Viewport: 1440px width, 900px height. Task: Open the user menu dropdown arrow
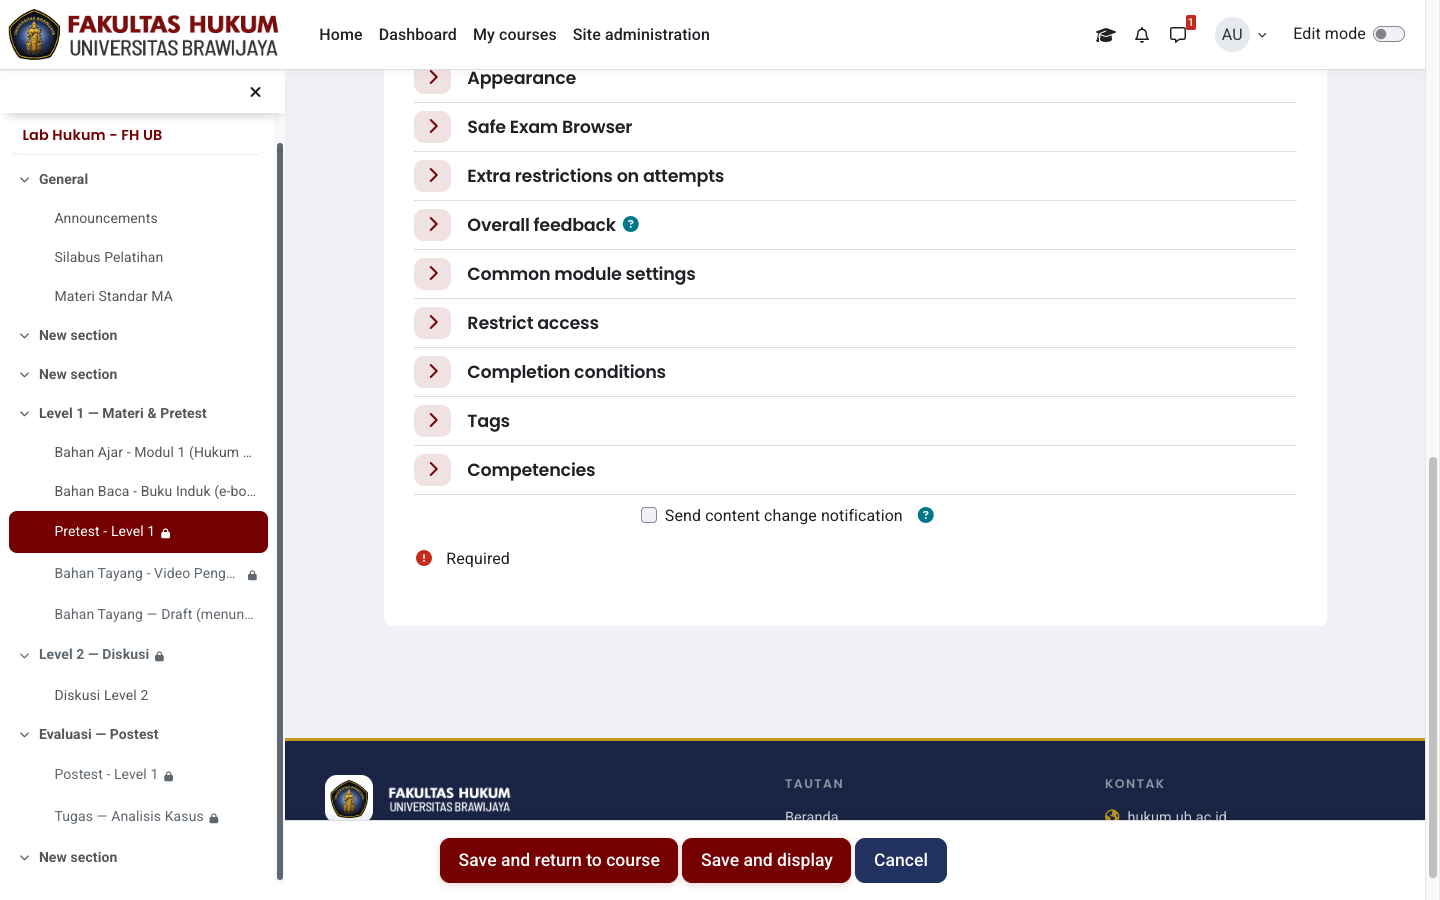1262,35
